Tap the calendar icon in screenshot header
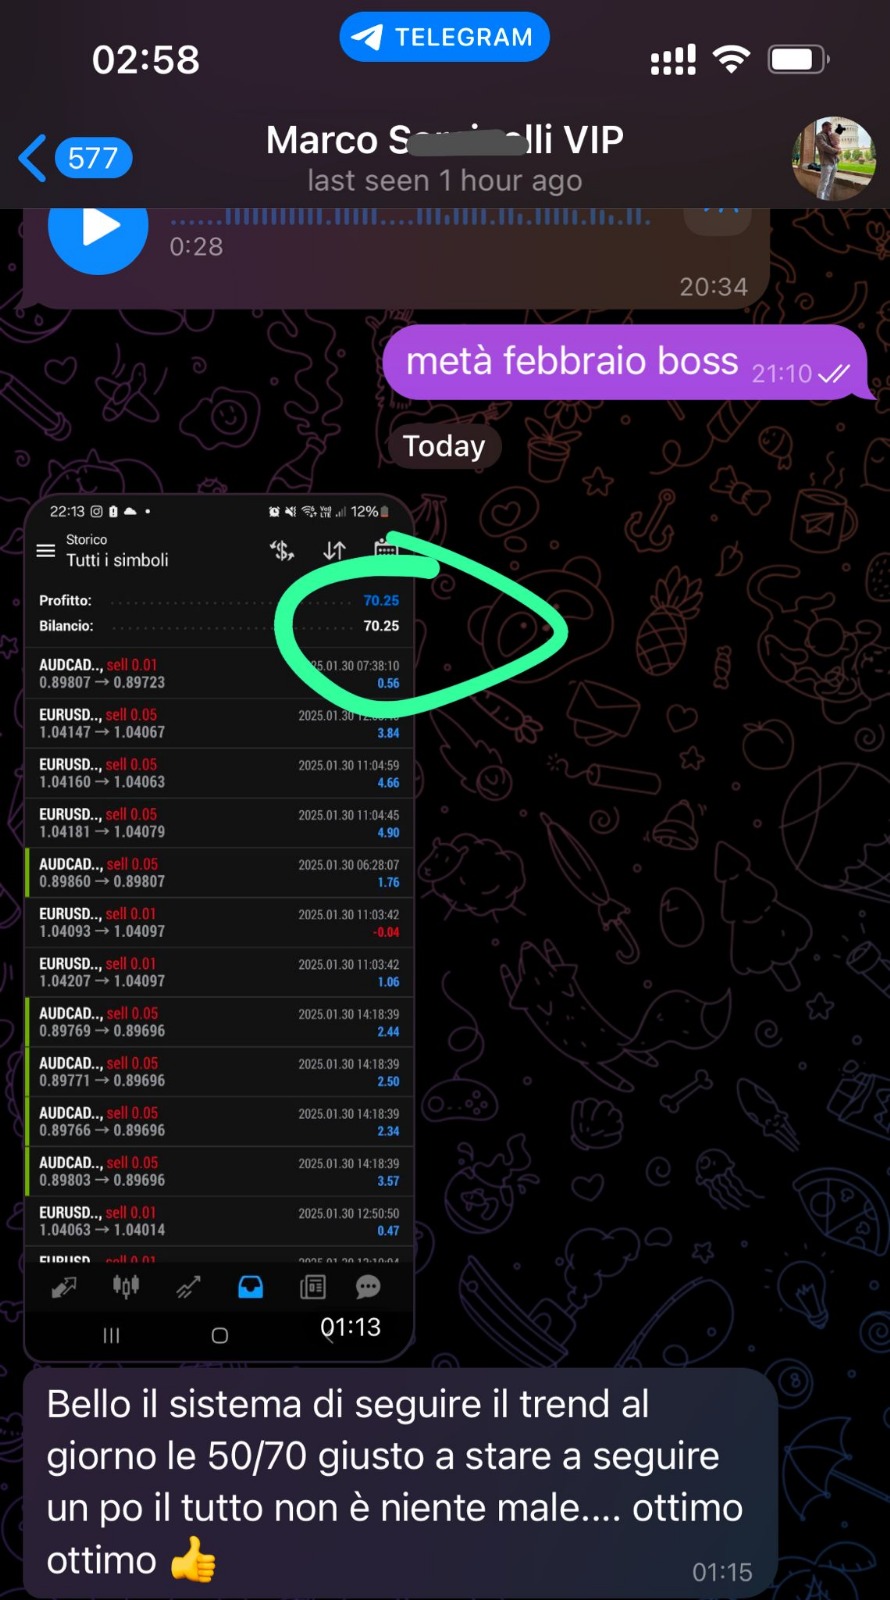 coord(386,548)
